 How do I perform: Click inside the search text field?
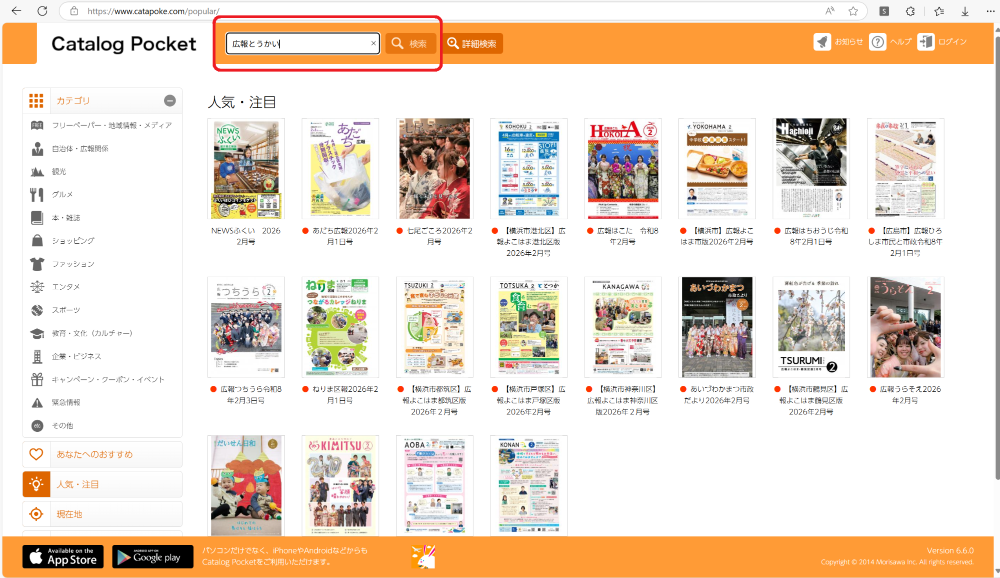[x=298, y=44]
